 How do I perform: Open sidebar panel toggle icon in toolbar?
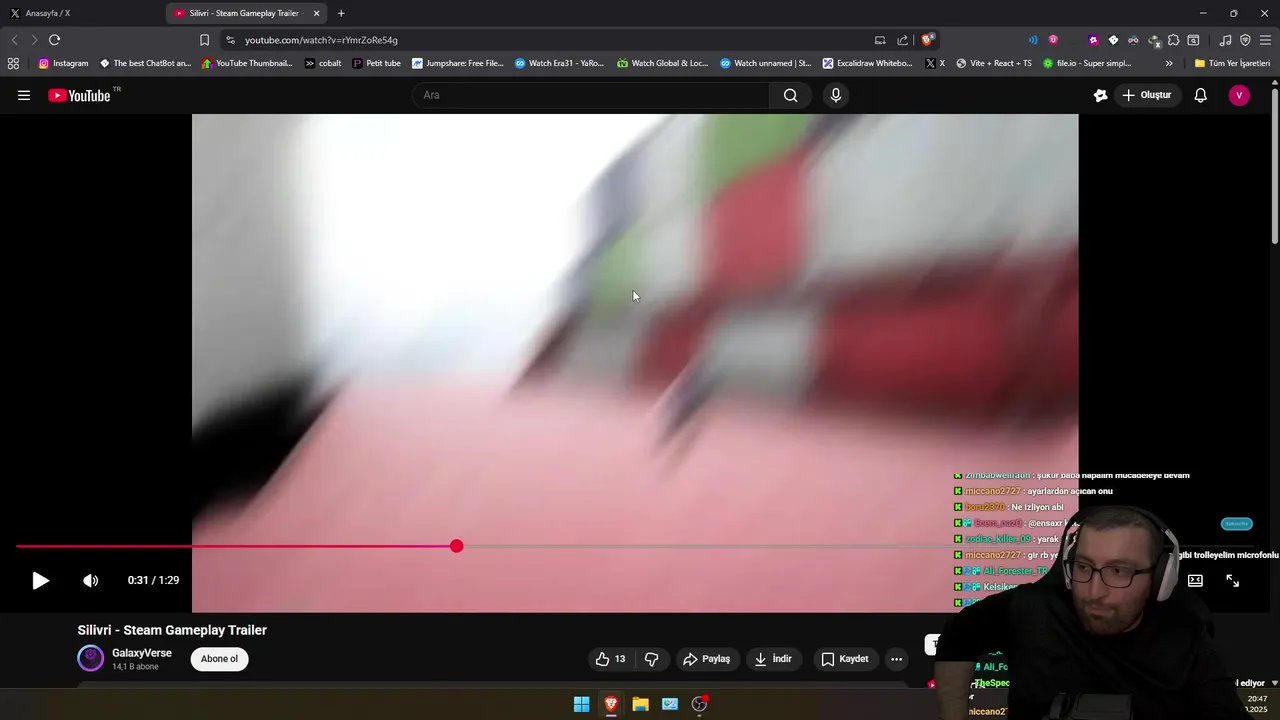tap(1193, 40)
